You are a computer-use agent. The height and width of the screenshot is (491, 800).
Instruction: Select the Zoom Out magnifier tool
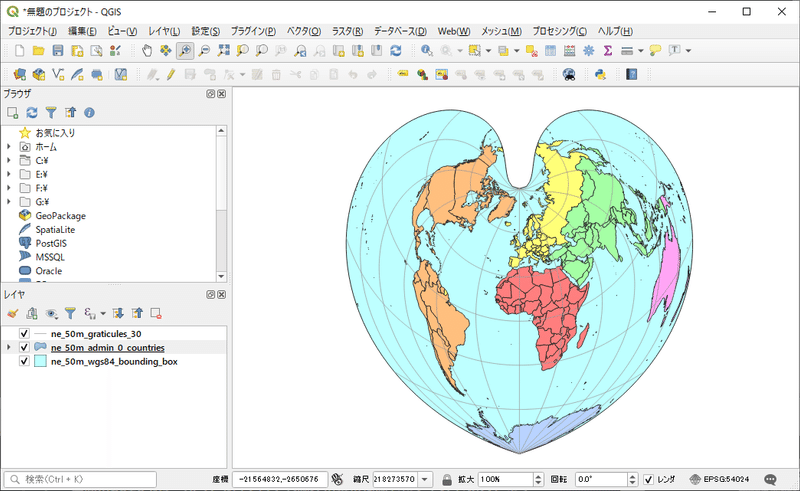[x=204, y=51]
